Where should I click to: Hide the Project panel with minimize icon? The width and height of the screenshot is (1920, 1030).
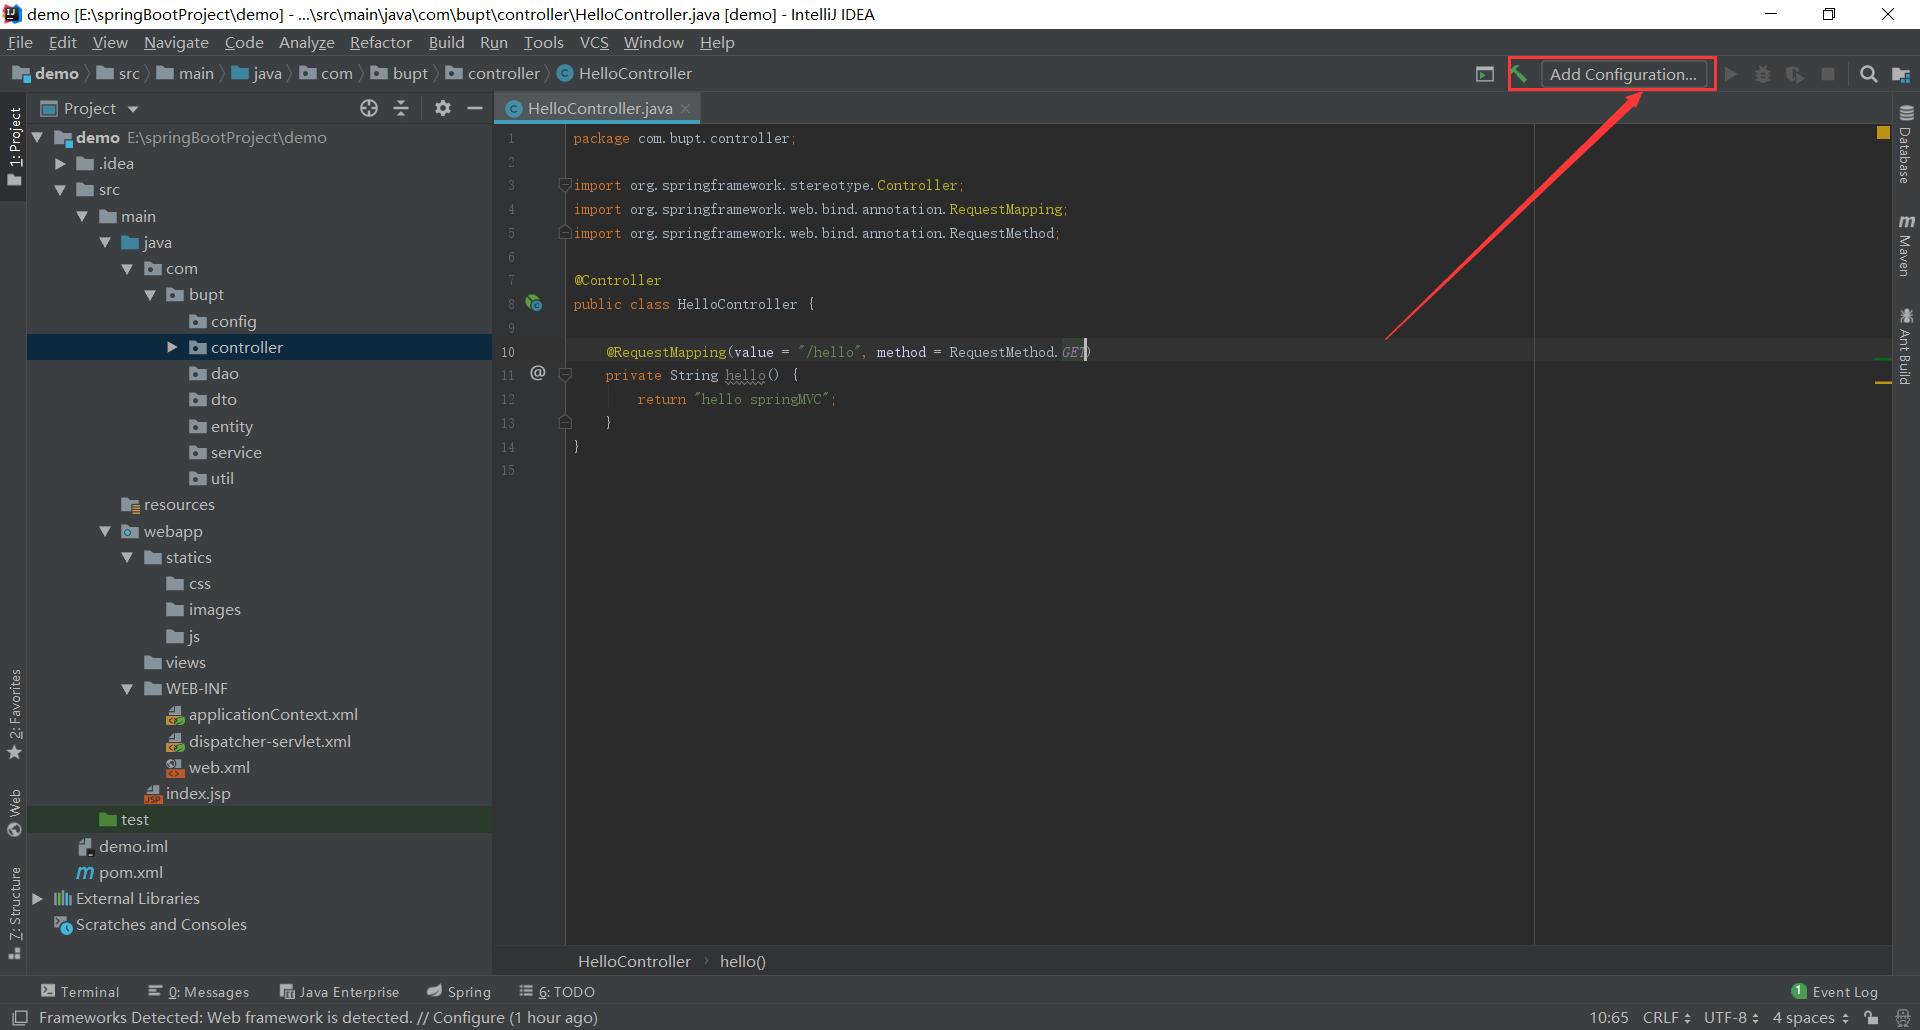pyautogui.click(x=475, y=108)
